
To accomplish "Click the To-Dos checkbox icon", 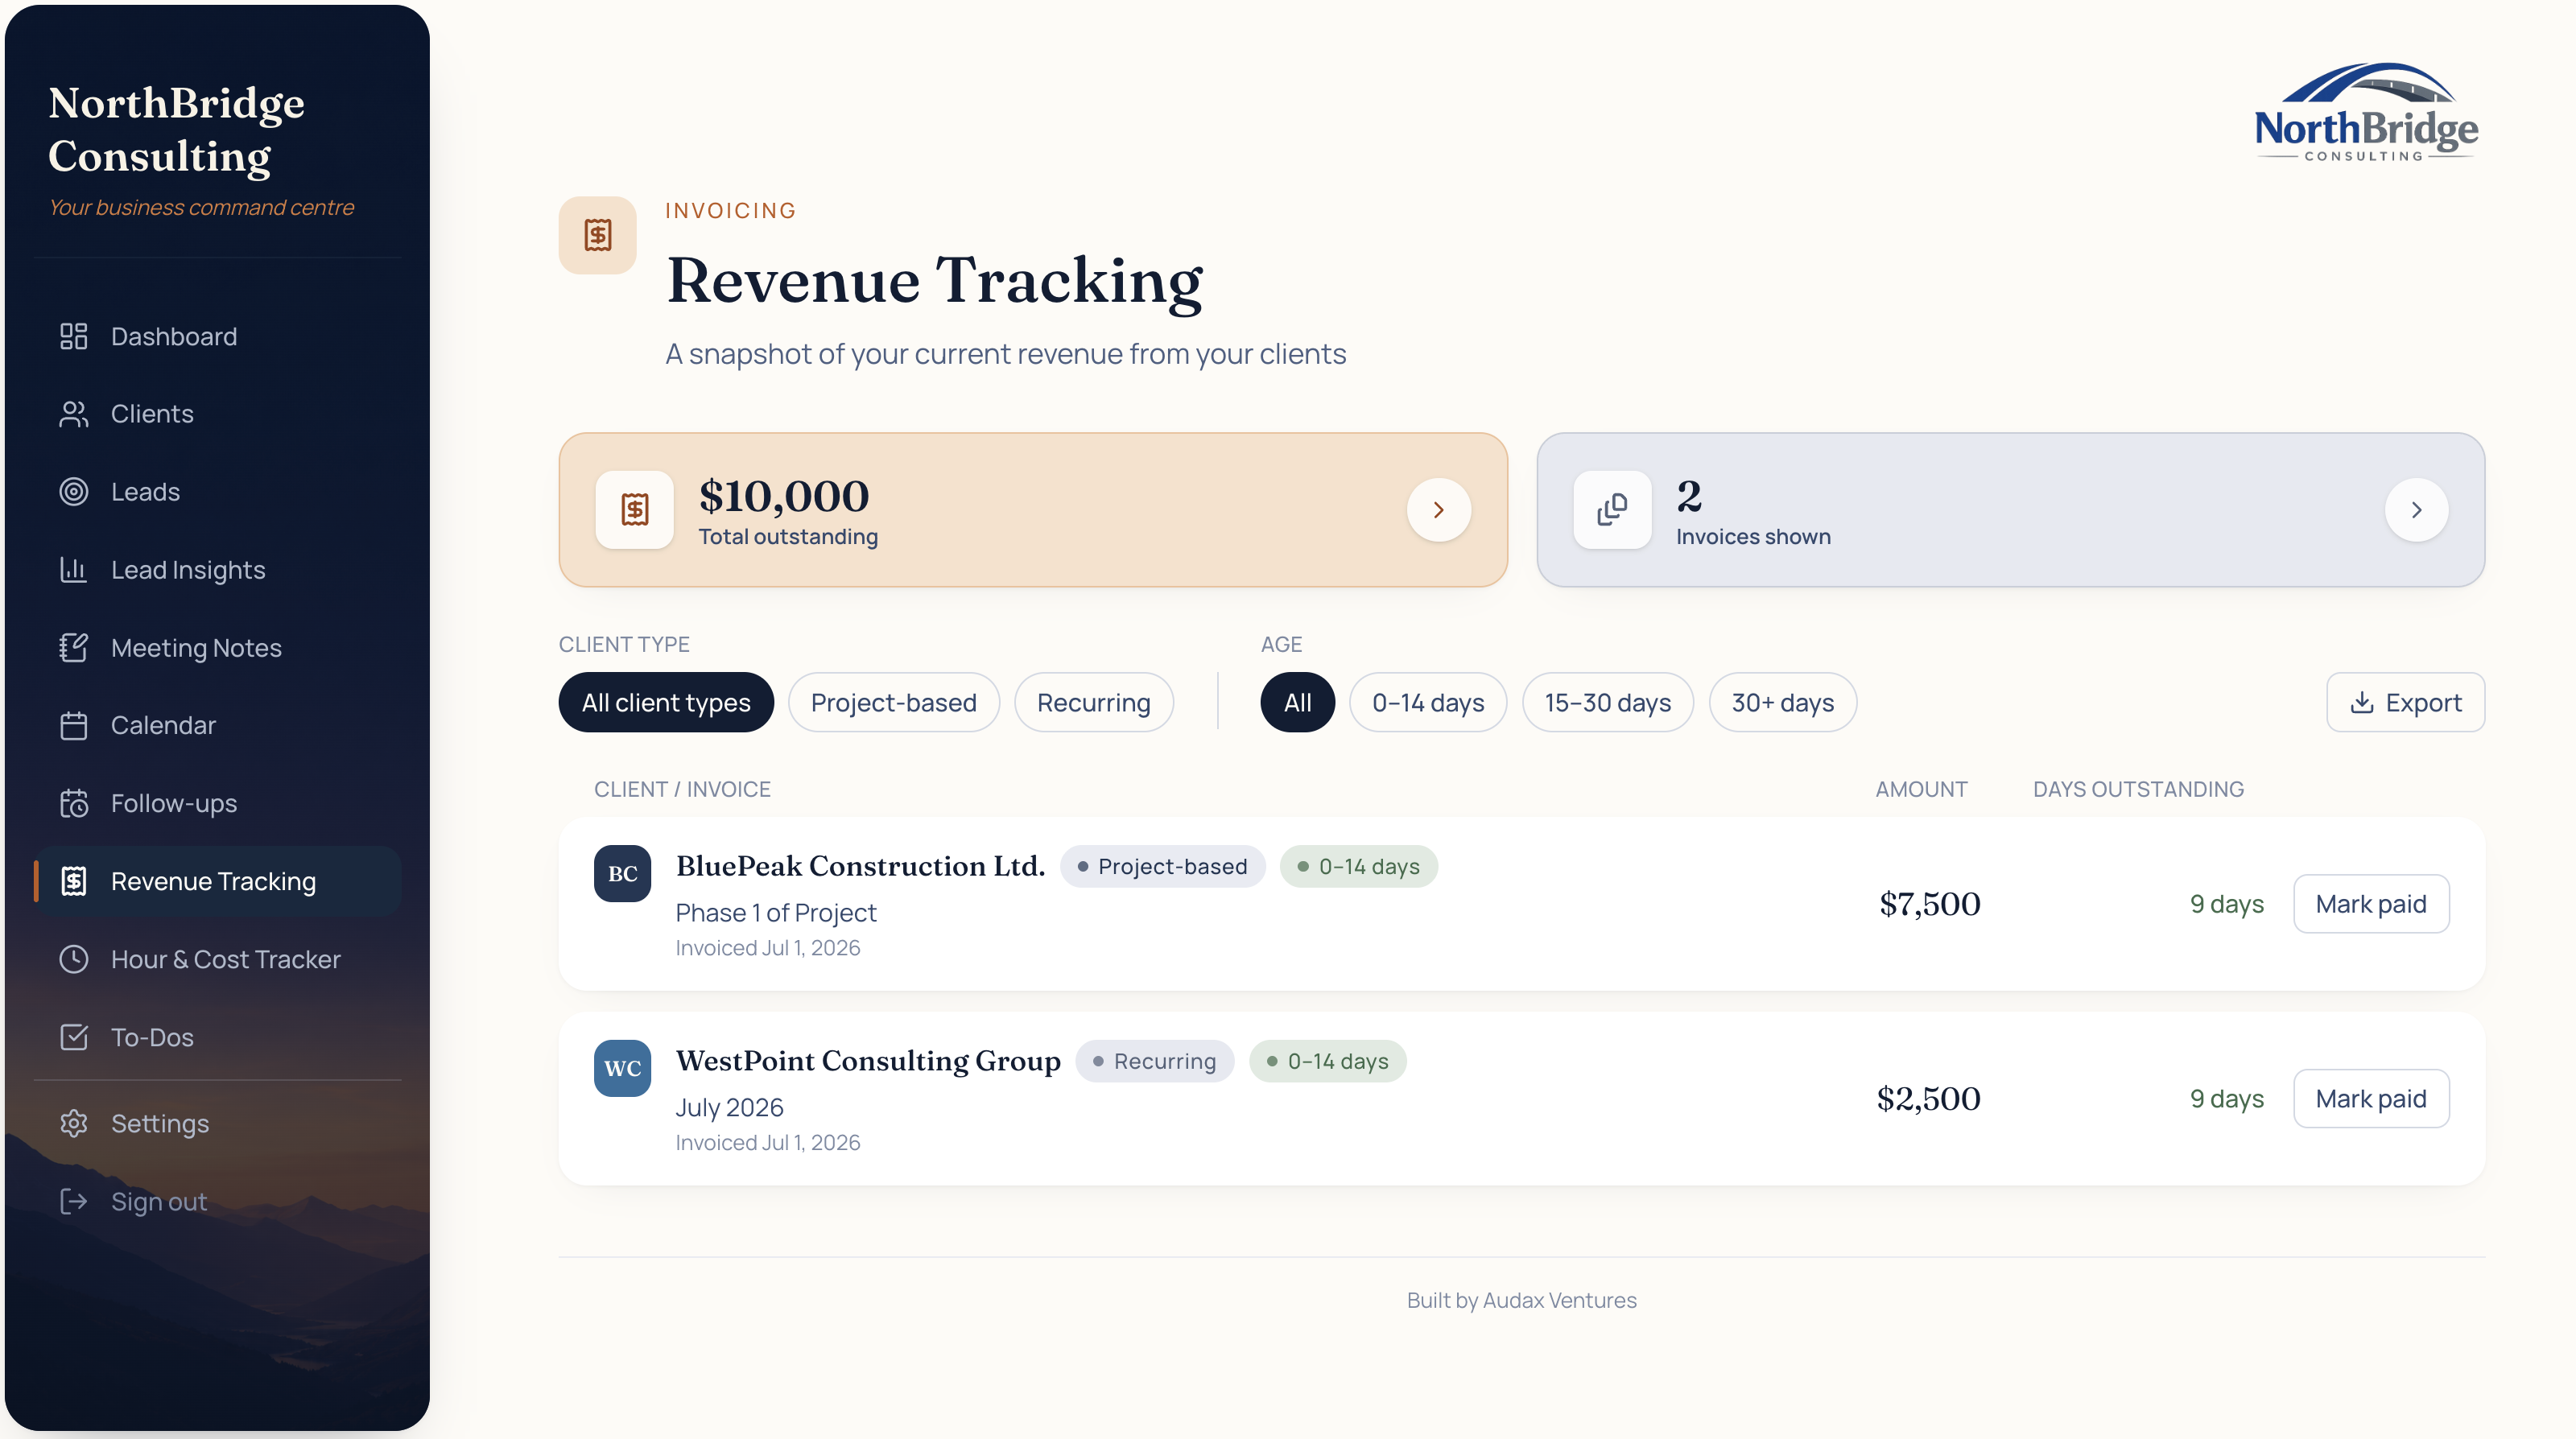I will (x=73, y=1037).
